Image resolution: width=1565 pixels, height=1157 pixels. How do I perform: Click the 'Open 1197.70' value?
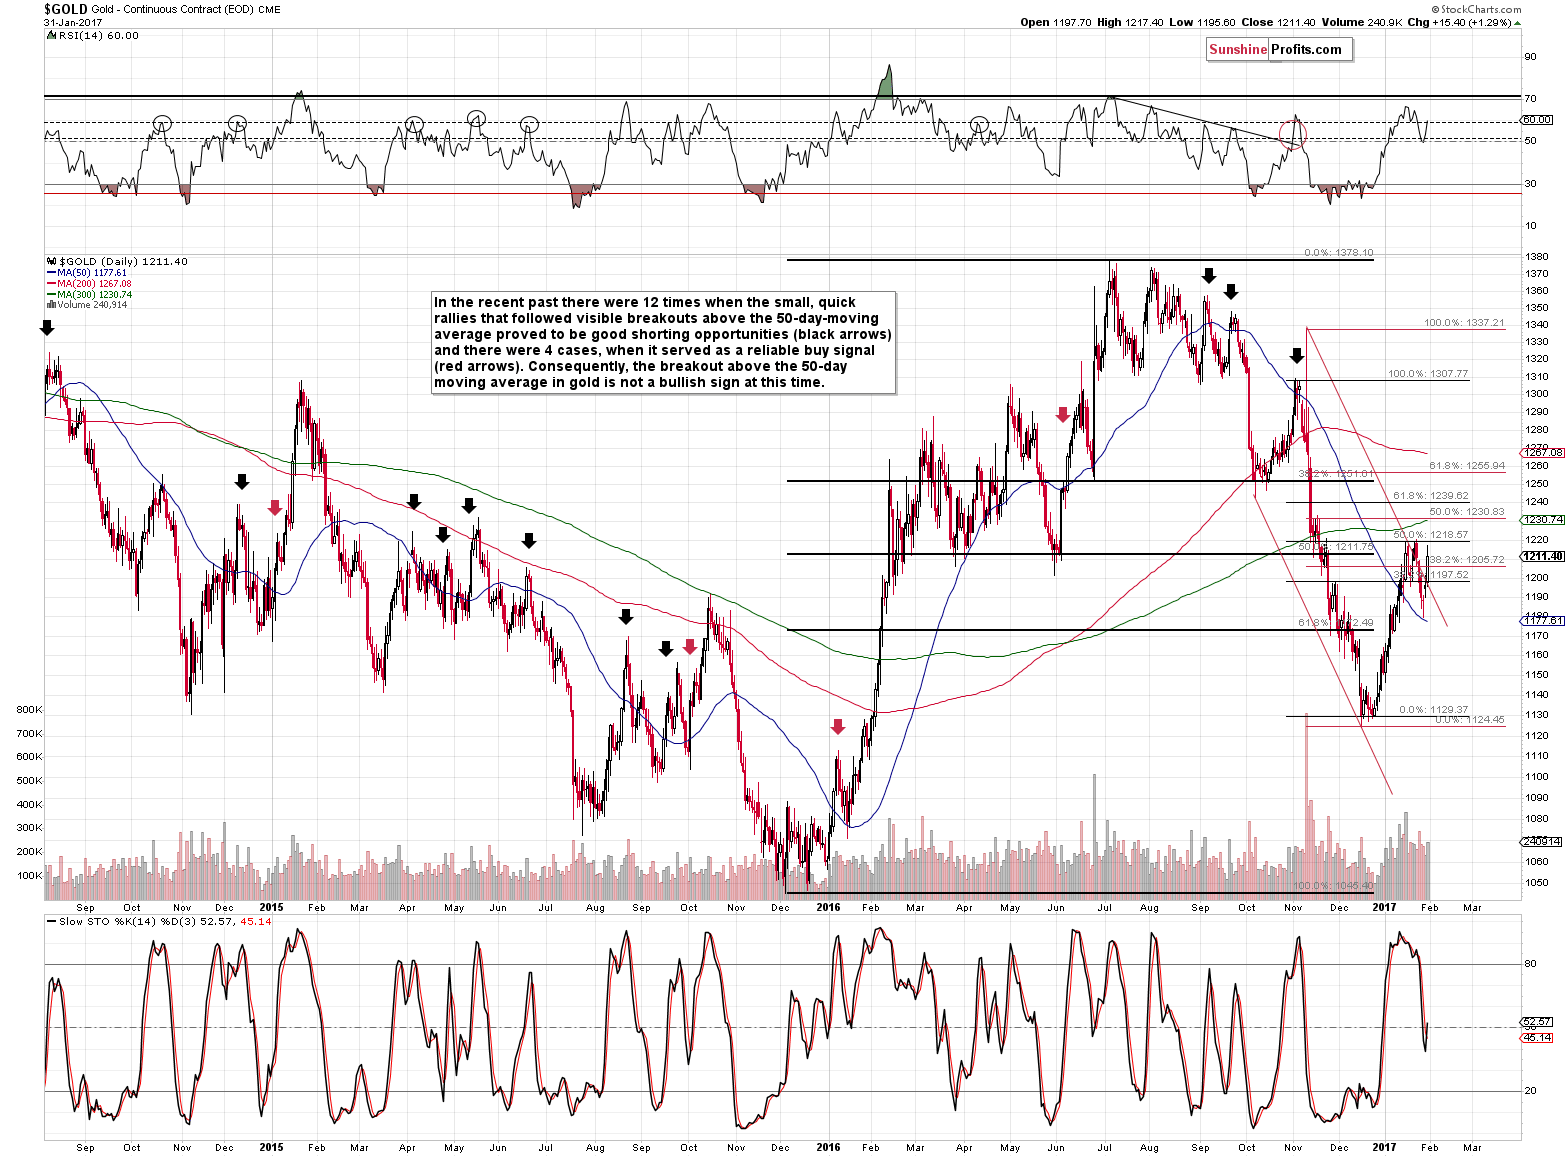coord(1056,22)
